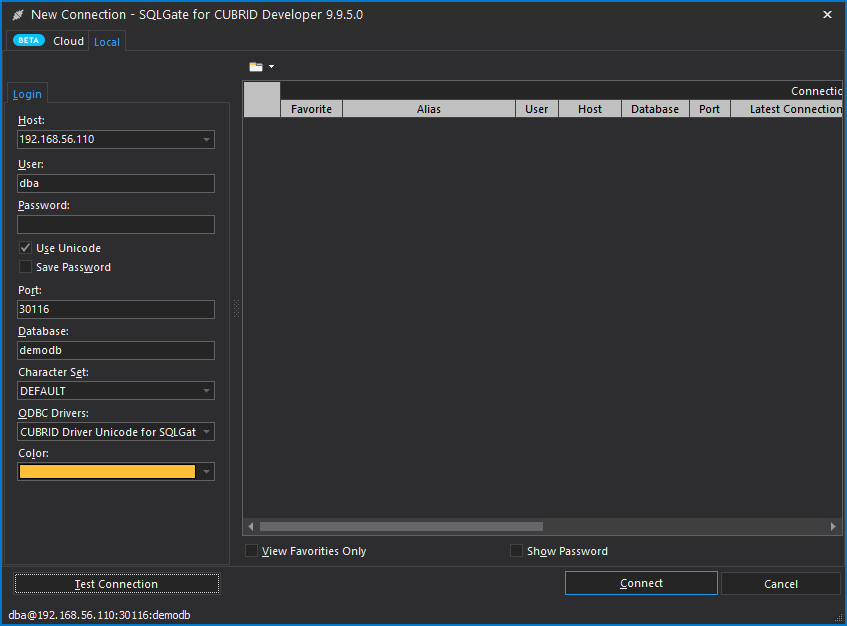Click the SQLGate app icon in title bar
847x626 pixels.
coord(17,15)
